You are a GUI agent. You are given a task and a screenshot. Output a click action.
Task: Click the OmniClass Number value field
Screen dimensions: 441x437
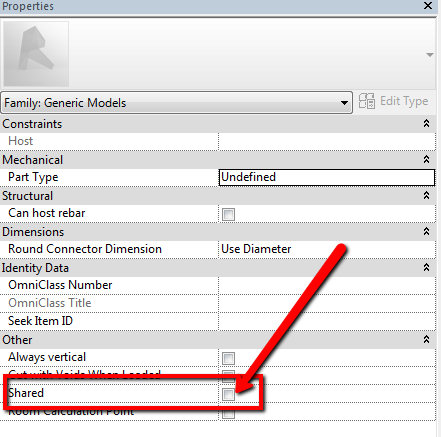327,285
